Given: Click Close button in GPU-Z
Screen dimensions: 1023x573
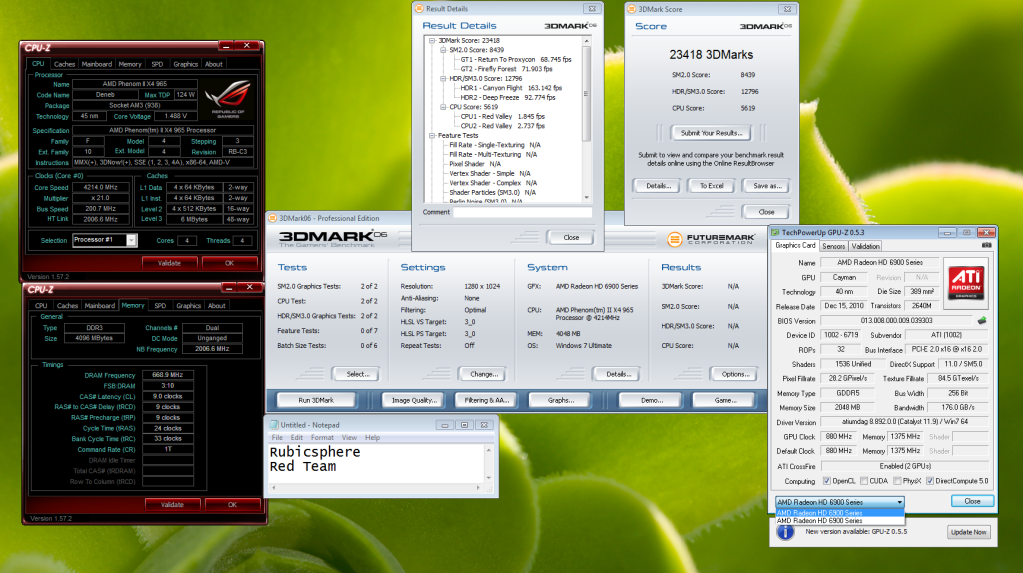Looking at the screenshot, I should pyautogui.click(x=972, y=501).
